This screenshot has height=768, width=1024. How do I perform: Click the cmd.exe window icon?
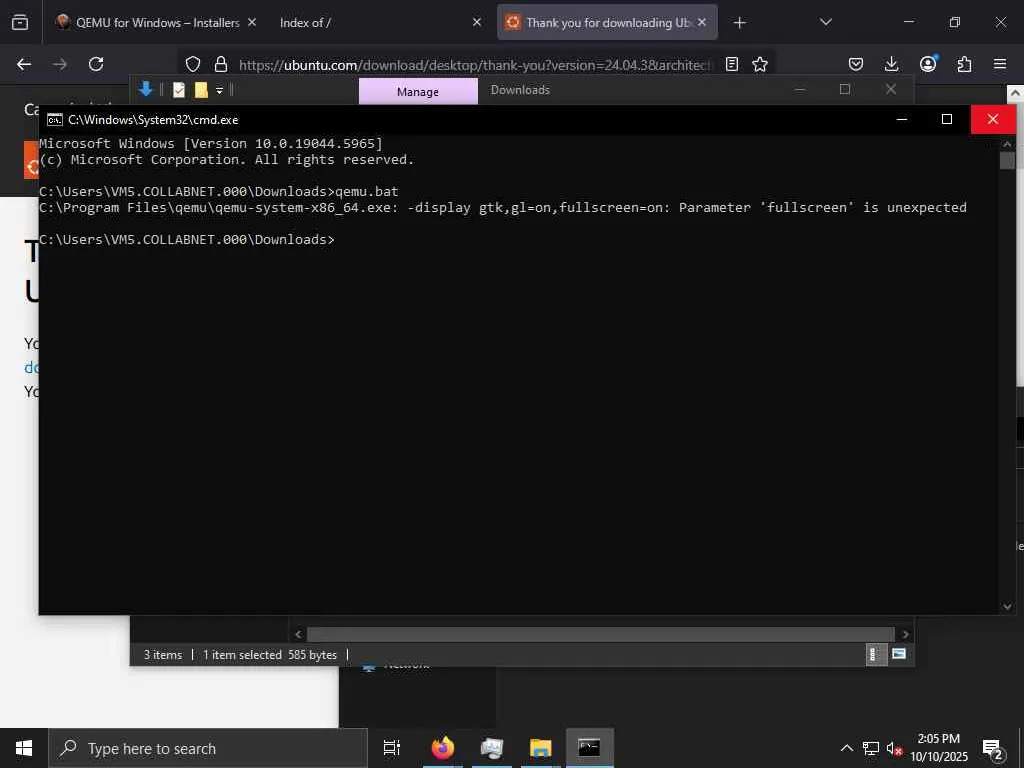click(x=54, y=120)
